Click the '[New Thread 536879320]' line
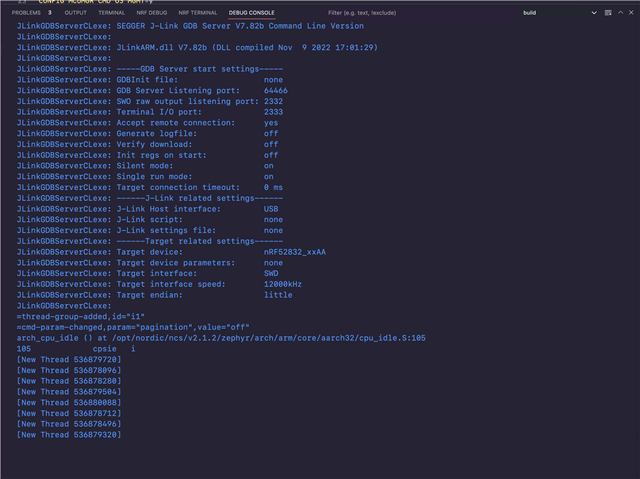The height and width of the screenshot is (479, 640). [x=69, y=435]
